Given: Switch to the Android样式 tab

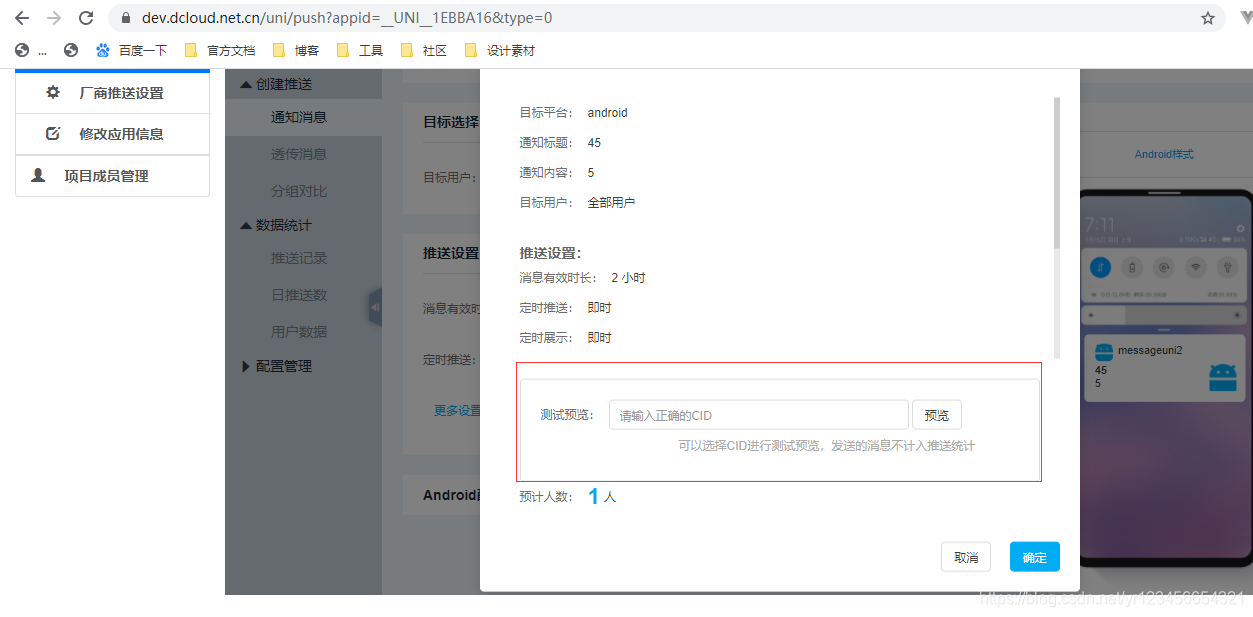Looking at the screenshot, I should 1164,154.
